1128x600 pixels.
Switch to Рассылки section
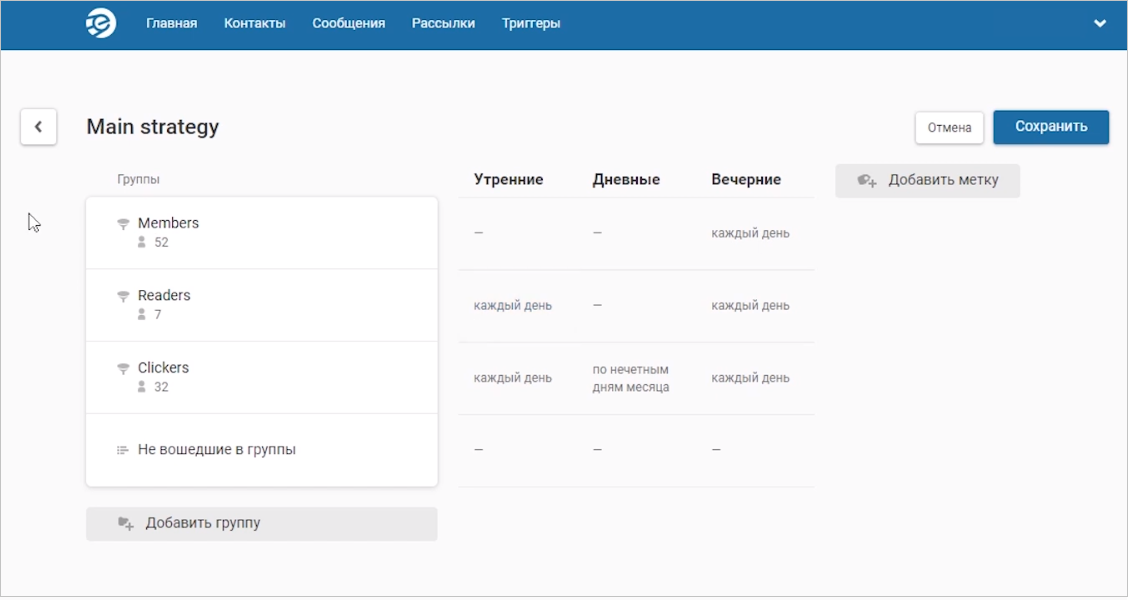(443, 23)
